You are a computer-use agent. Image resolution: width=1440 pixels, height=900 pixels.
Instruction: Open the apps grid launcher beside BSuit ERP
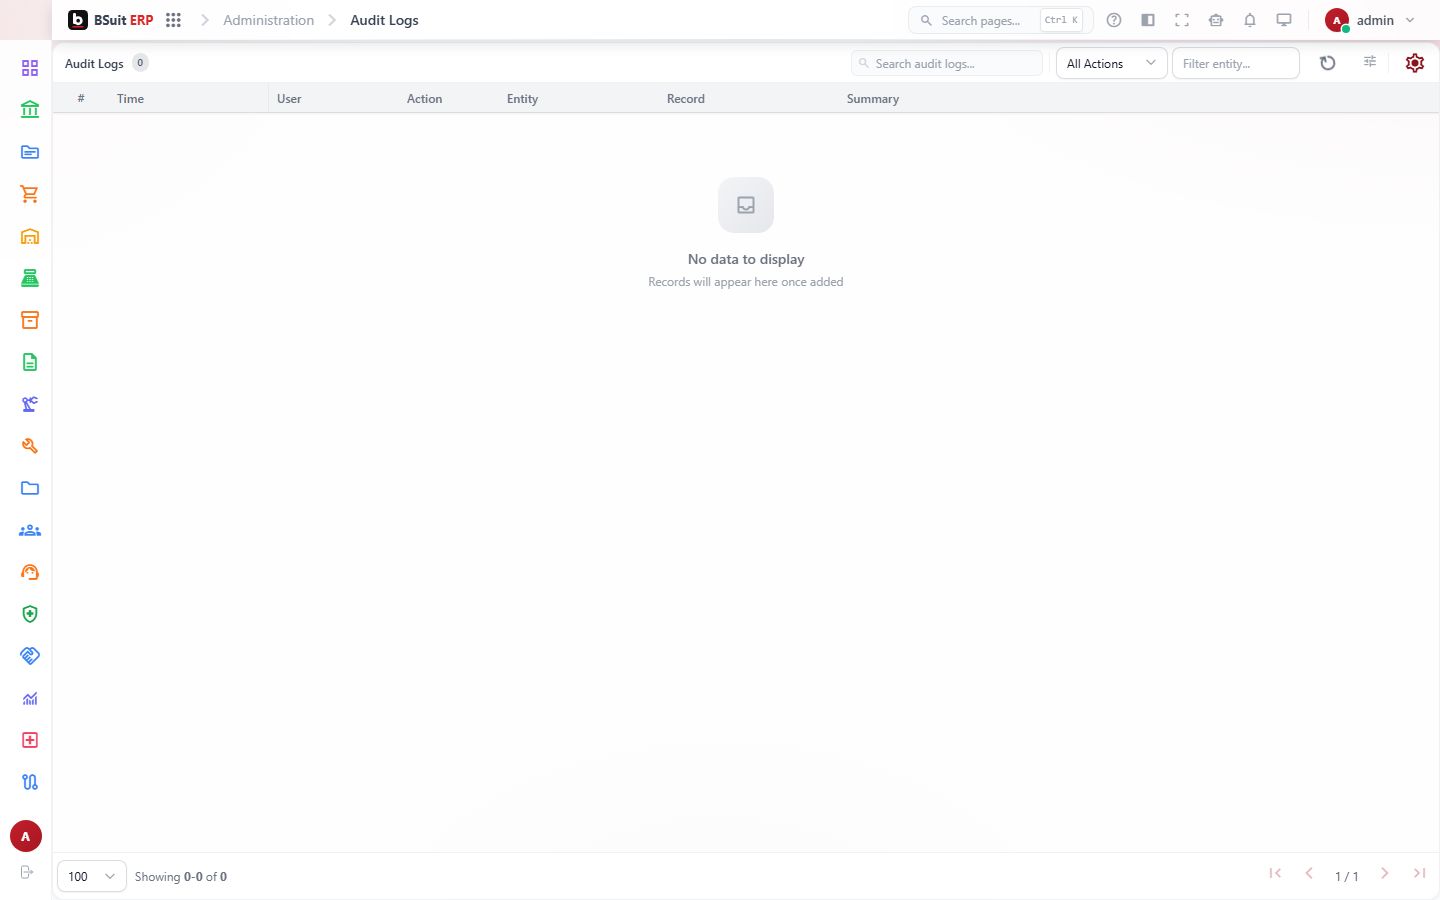point(173,20)
